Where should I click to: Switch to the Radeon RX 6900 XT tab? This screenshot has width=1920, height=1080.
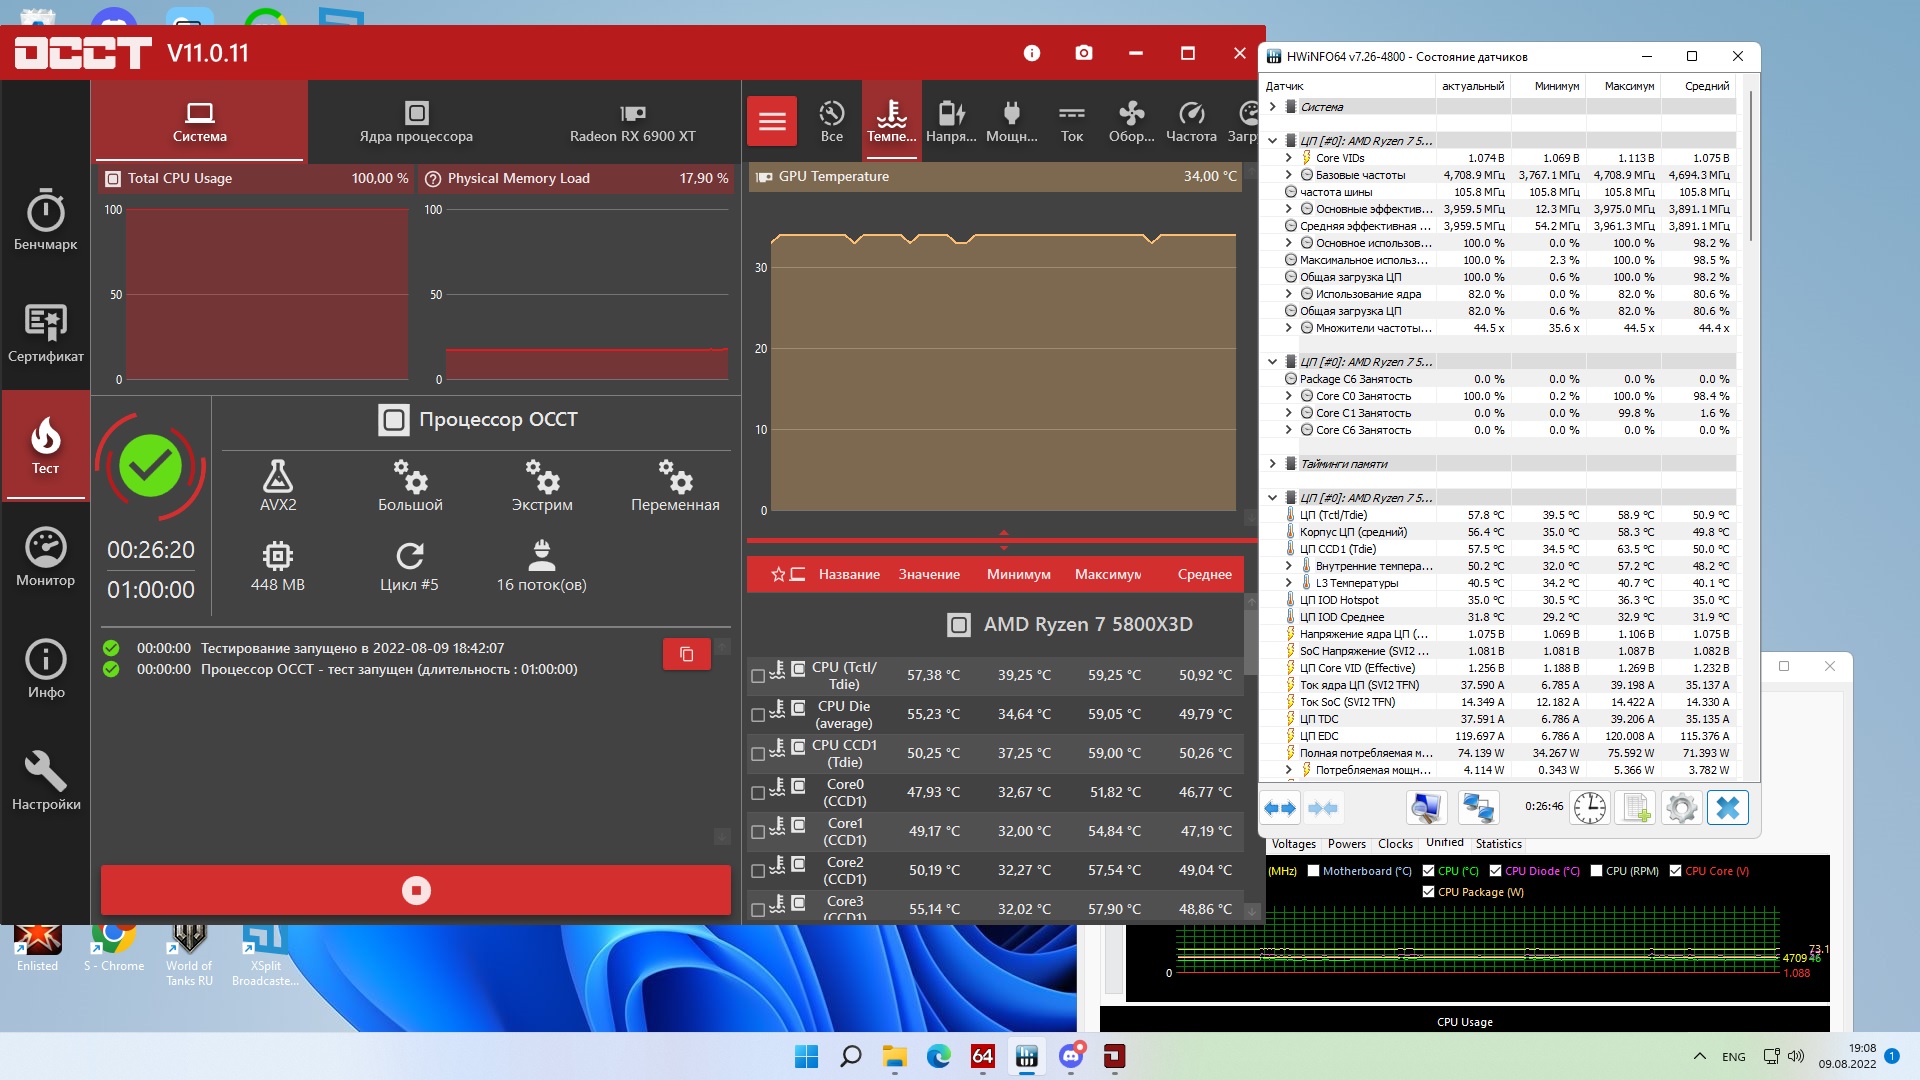tap(632, 121)
